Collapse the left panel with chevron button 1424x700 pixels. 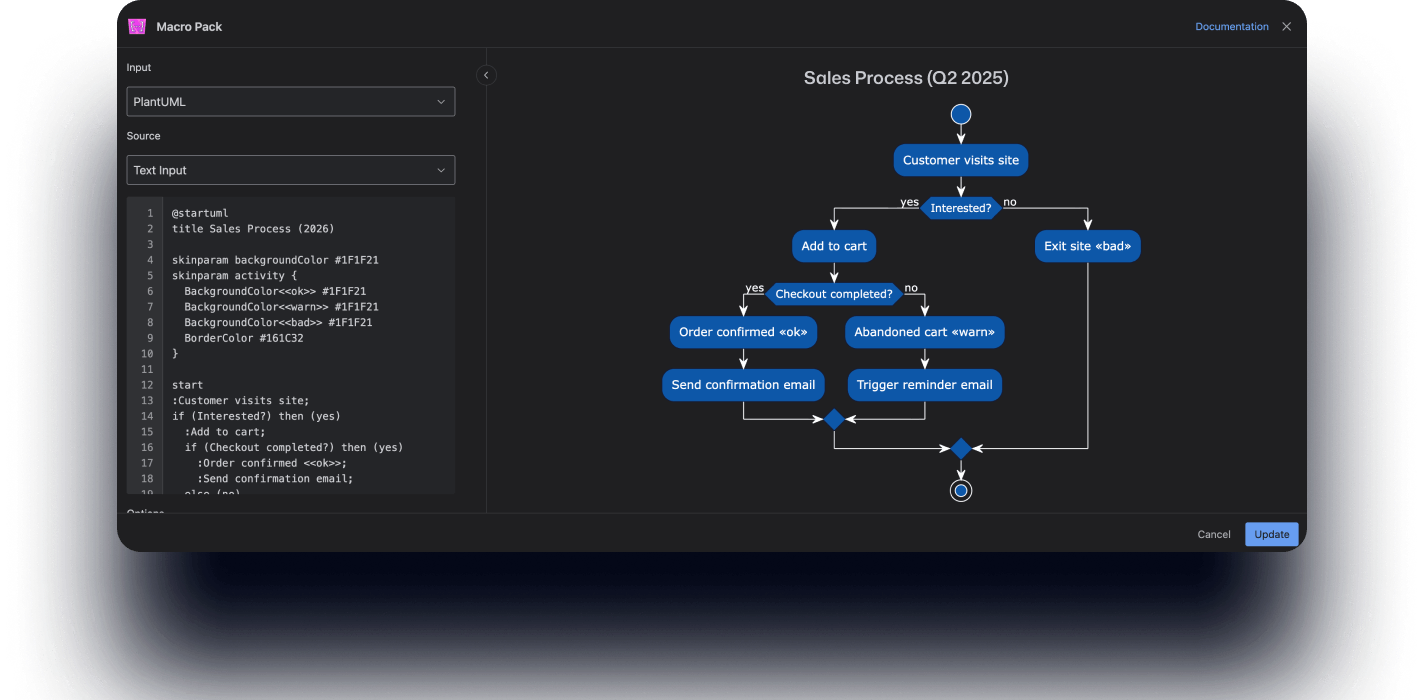tap(486, 75)
